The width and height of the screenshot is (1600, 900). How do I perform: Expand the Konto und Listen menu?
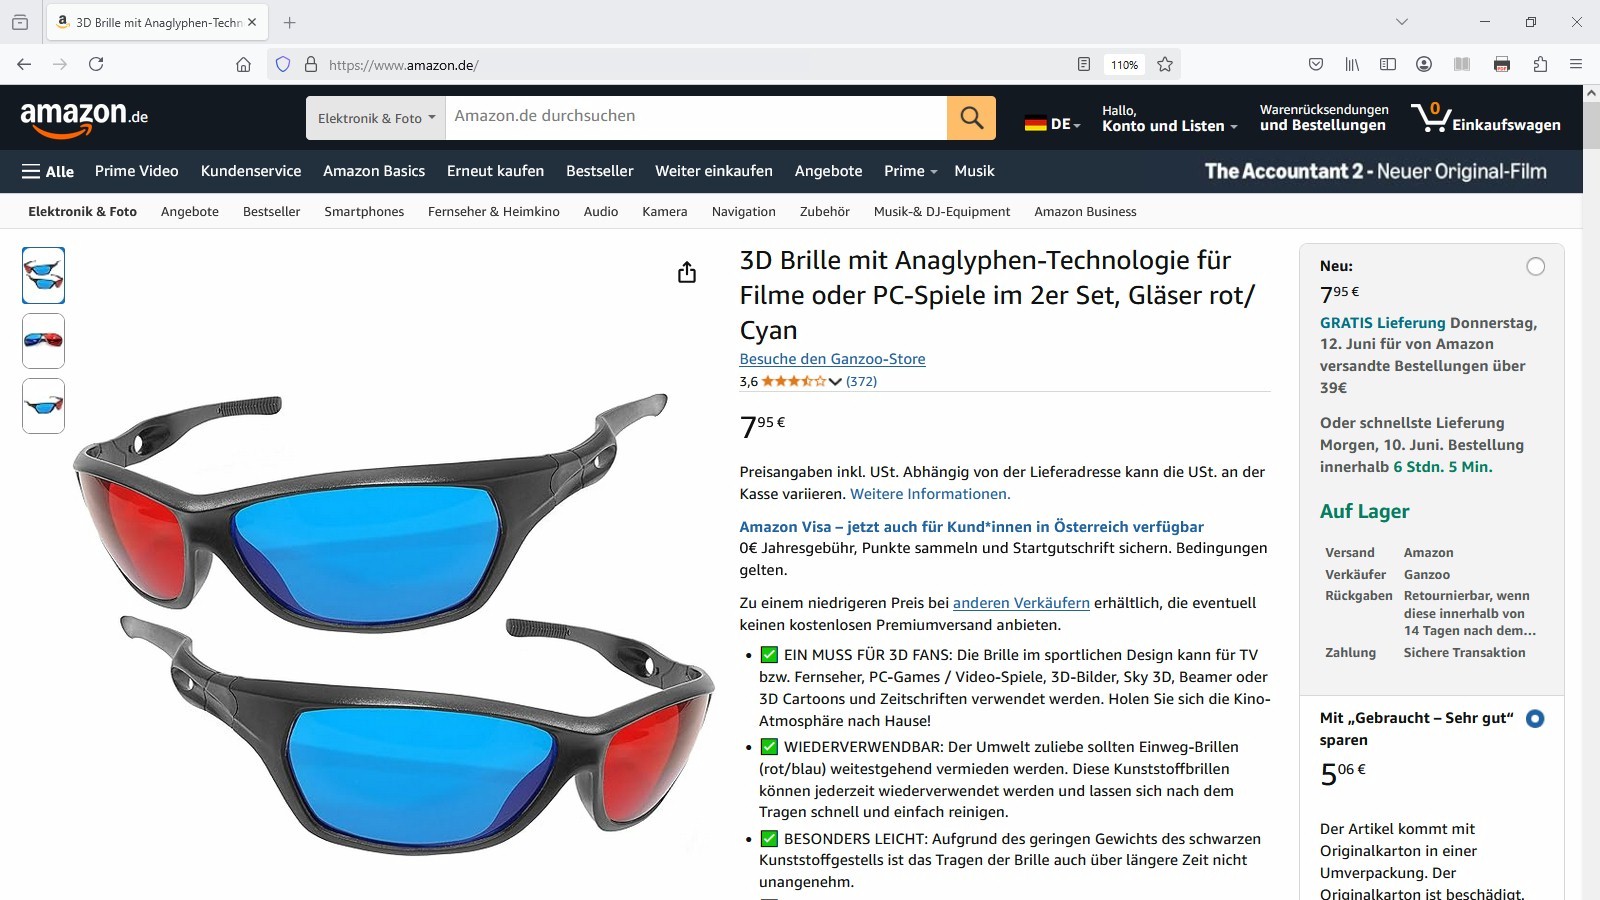point(1169,118)
